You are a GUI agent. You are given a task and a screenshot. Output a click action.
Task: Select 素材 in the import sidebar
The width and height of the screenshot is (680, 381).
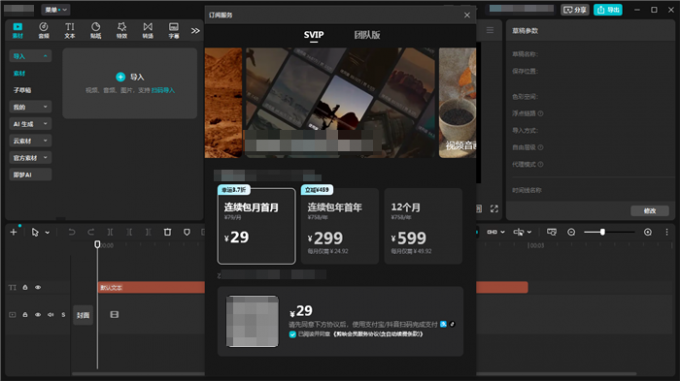19,73
